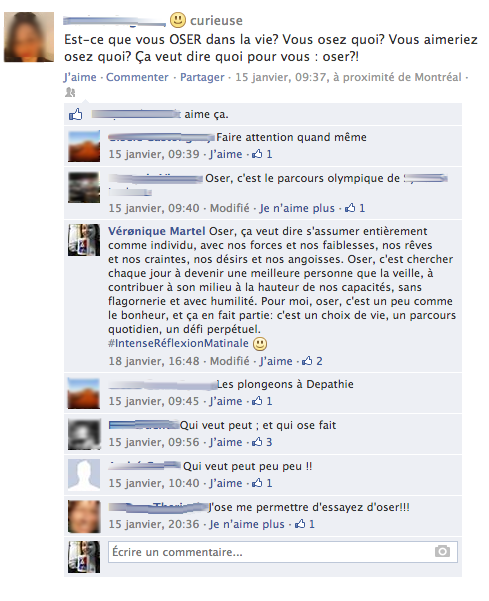Viewport: 489px width, 601px height.
Task: Toggle Je n'aime plus on 09:40 comment
Action: (x=297, y=208)
